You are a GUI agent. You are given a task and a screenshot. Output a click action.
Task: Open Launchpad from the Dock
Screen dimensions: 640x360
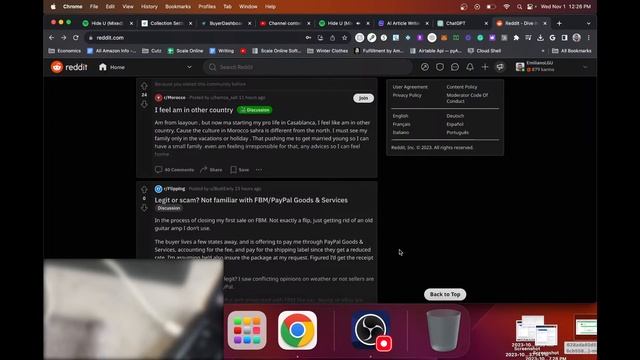pyautogui.click(x=247, y=330)
